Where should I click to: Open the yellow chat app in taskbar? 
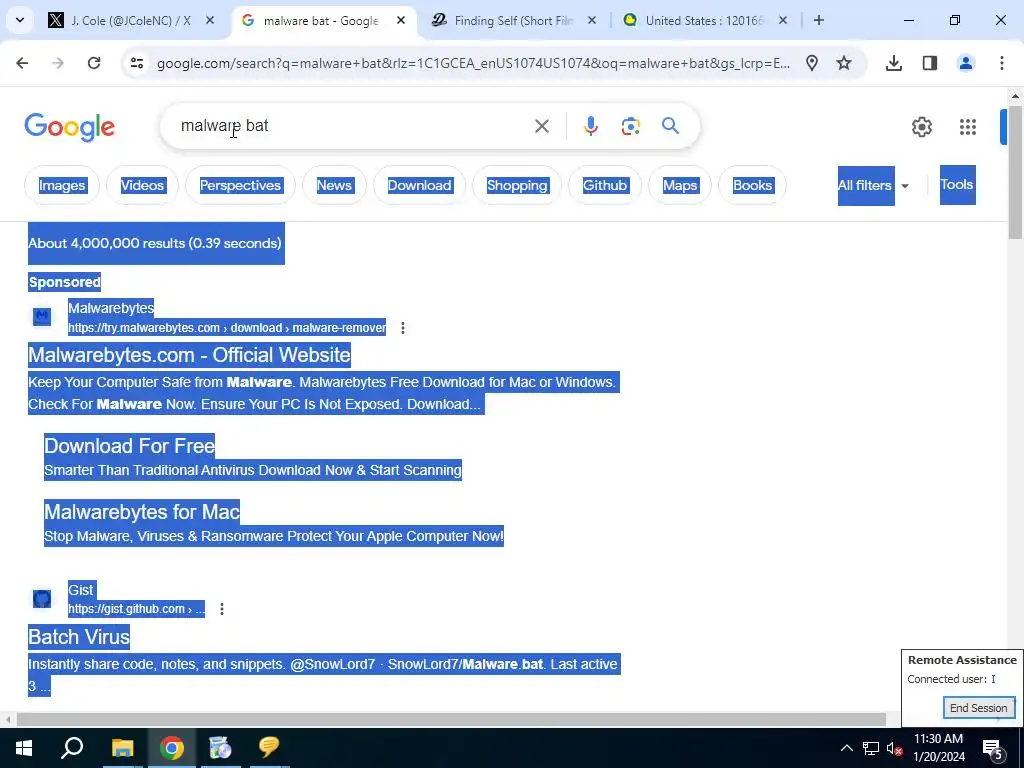[268, 748]
